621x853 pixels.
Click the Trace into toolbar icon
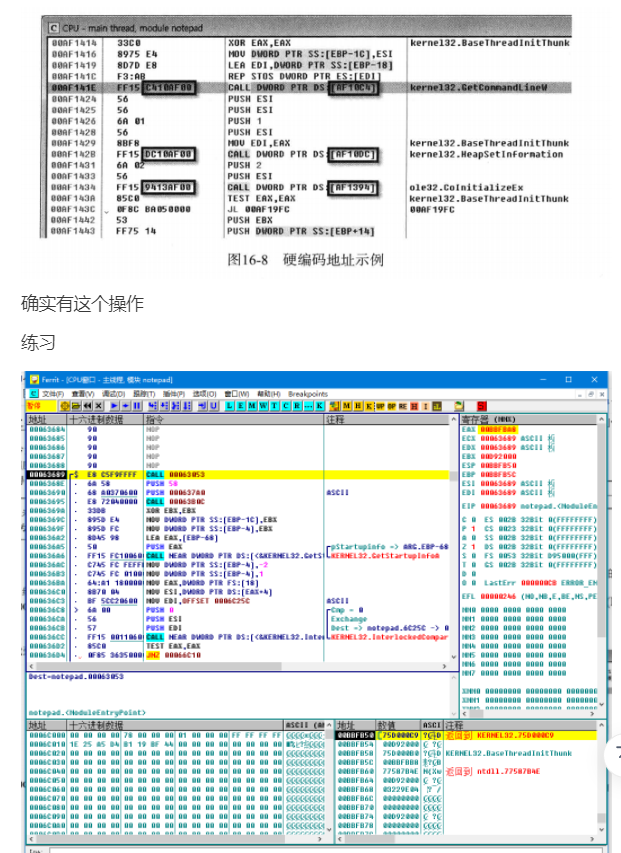click(x=176, y=405)
